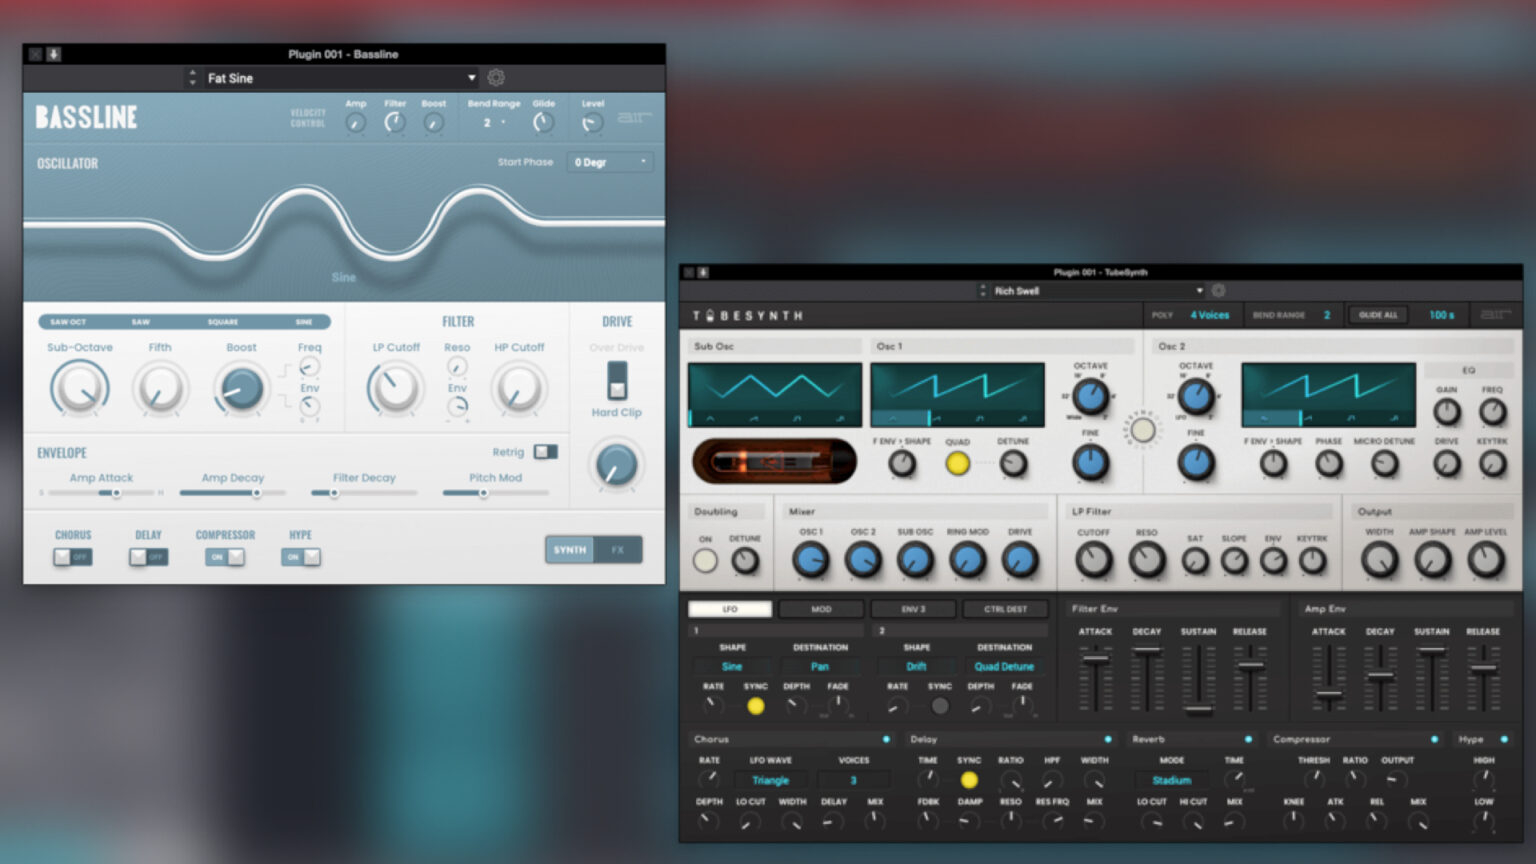1536x864 pixels.
Task: Click the vacuum tube graphic in Sub Osc section
Action: pyautogui.click(x=773, y=460)
